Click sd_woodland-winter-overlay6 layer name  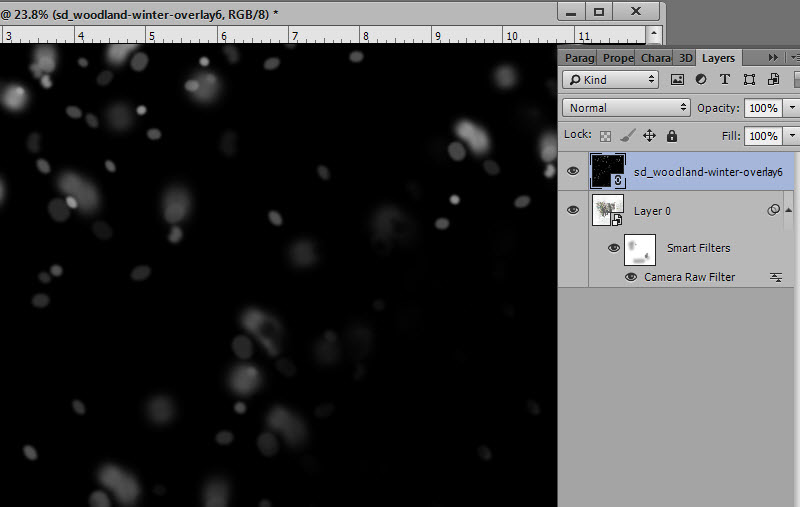708,172
